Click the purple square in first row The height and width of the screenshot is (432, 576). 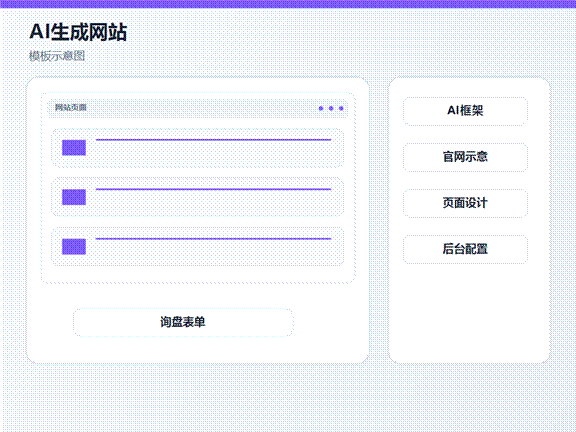(74, 148)
